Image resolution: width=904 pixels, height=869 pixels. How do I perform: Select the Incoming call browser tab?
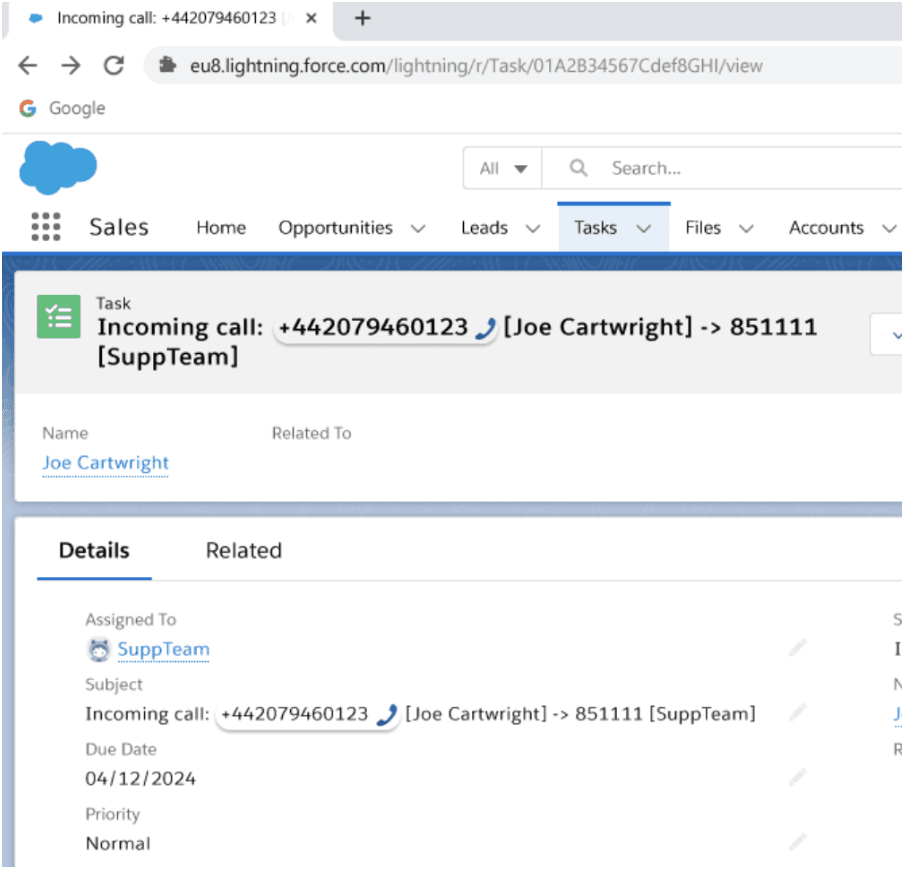(x=166, y=18)
